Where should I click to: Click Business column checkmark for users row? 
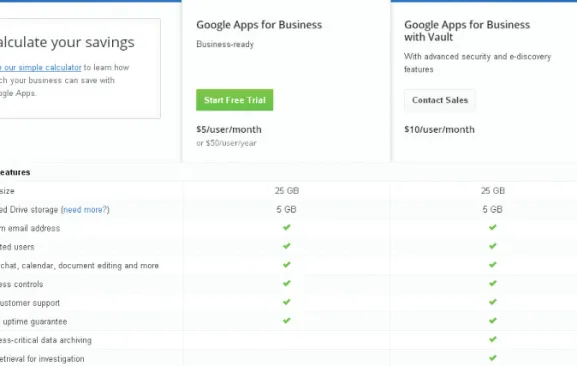287,246
